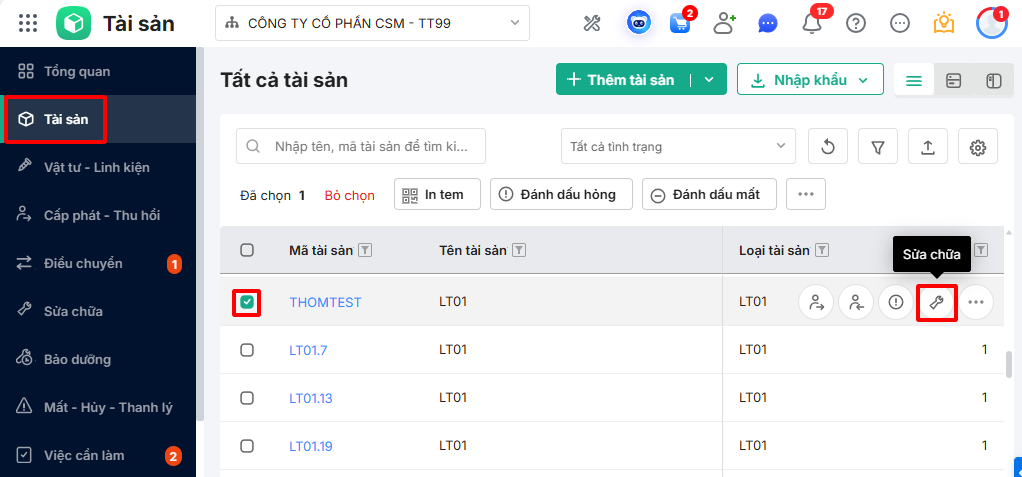This screenshot has width=1022, height=477.
Task: Open Điều chuyển sidebar menu item
Action: pyautogui.click(x=83, y=263)
